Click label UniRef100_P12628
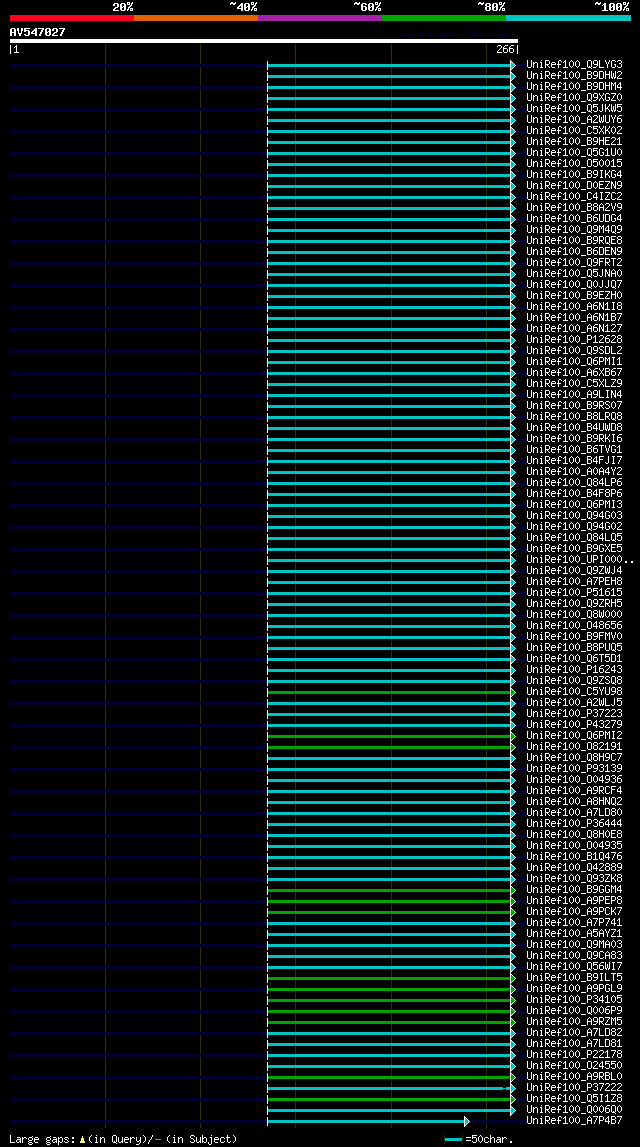640x1147 pixels. tap(574, 339)
